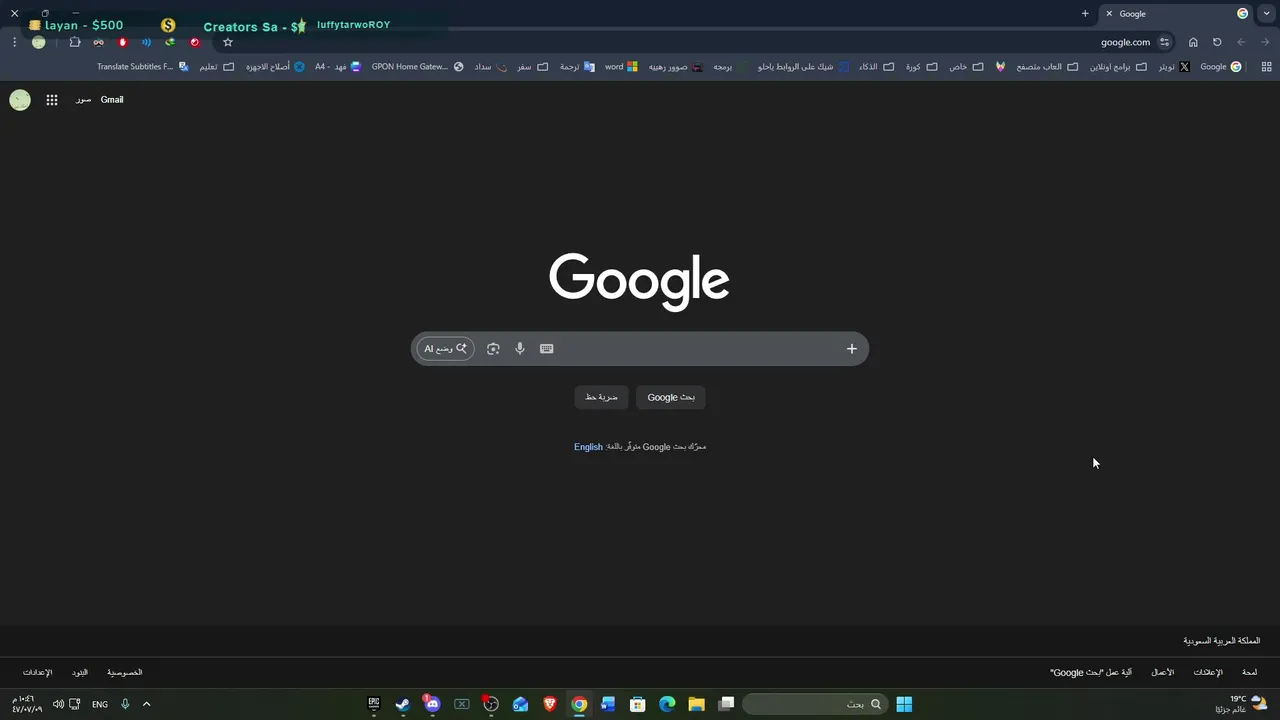Open a new tab with the plus button
Image resolution: width=1280 pixels, height=720 pixels.
(1085, 14)
